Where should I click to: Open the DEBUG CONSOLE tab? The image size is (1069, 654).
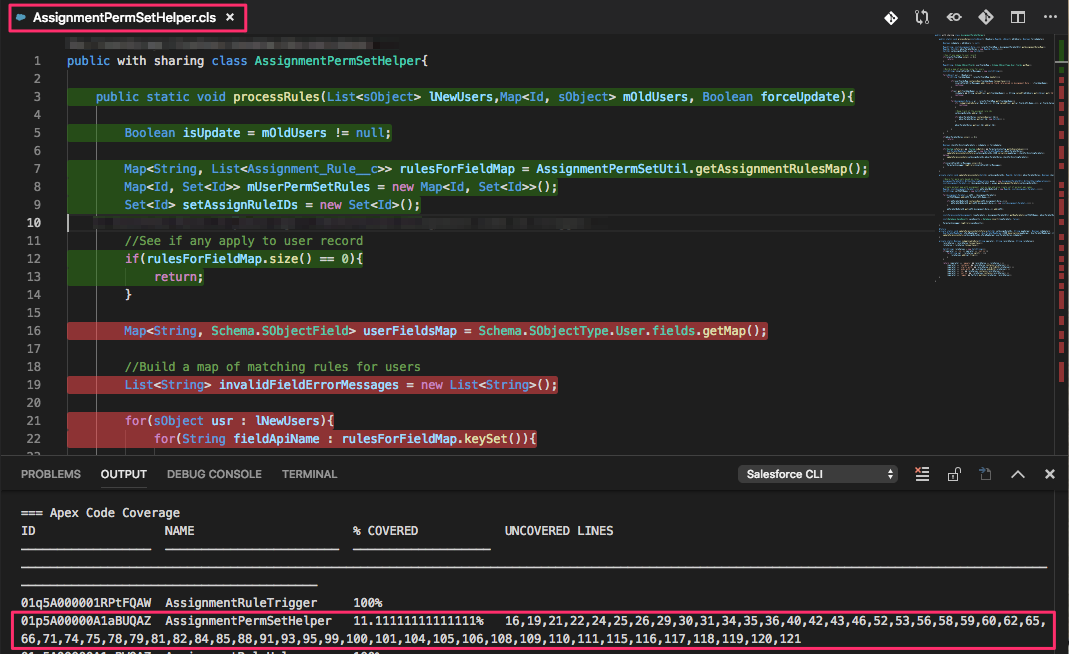(x=213, y=474)
